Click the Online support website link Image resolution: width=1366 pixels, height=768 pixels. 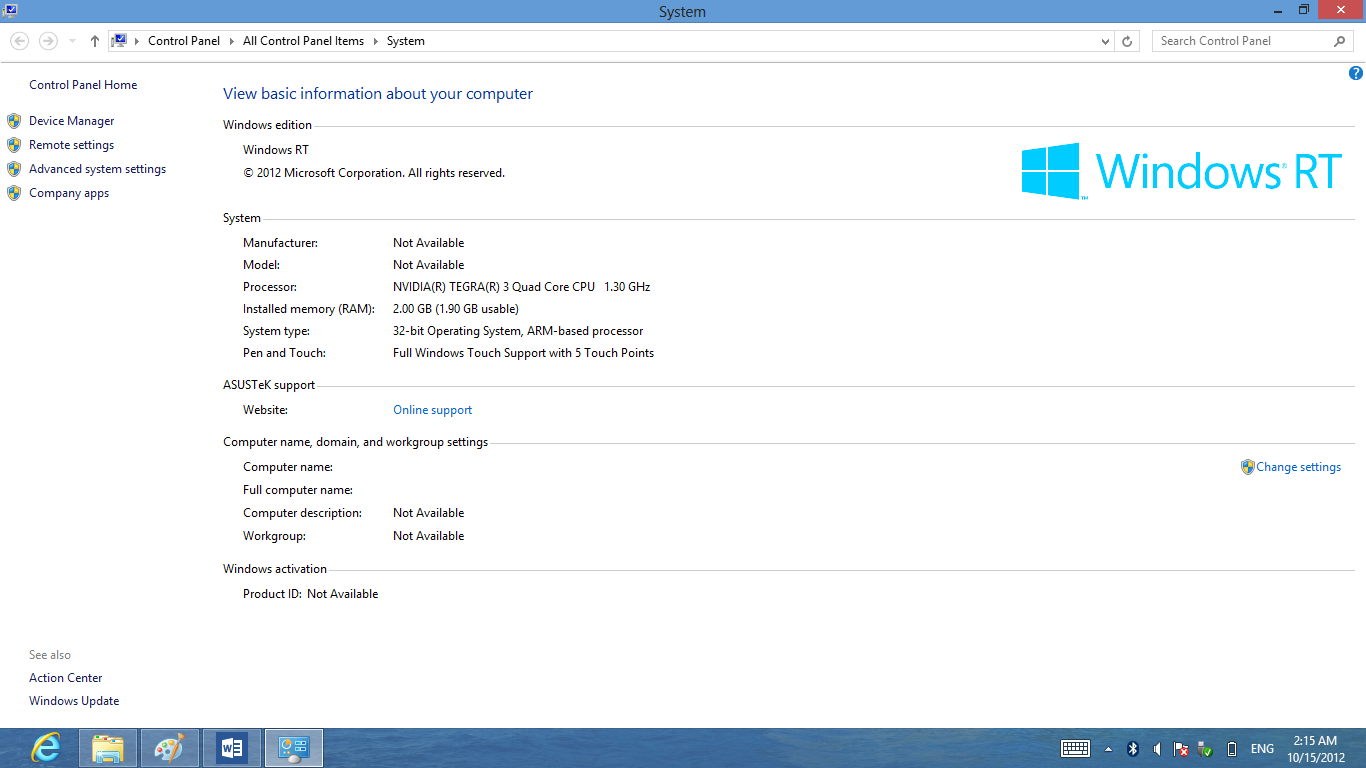pyautogui.click(x=432, y=410)
